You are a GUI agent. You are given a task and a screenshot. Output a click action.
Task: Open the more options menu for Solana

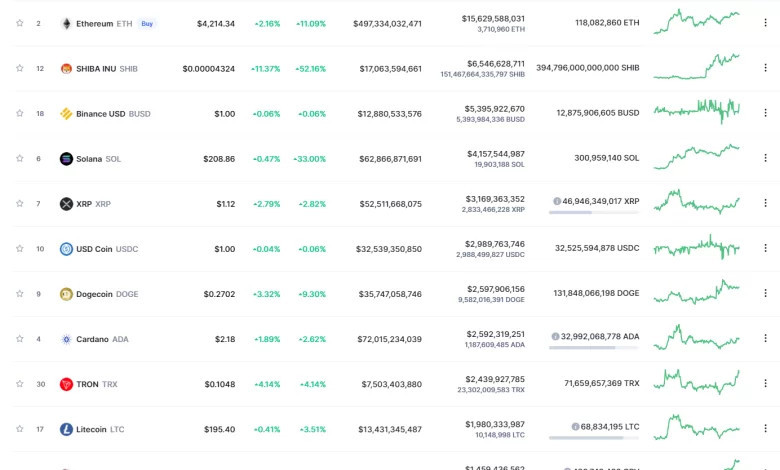click(765, 158)
